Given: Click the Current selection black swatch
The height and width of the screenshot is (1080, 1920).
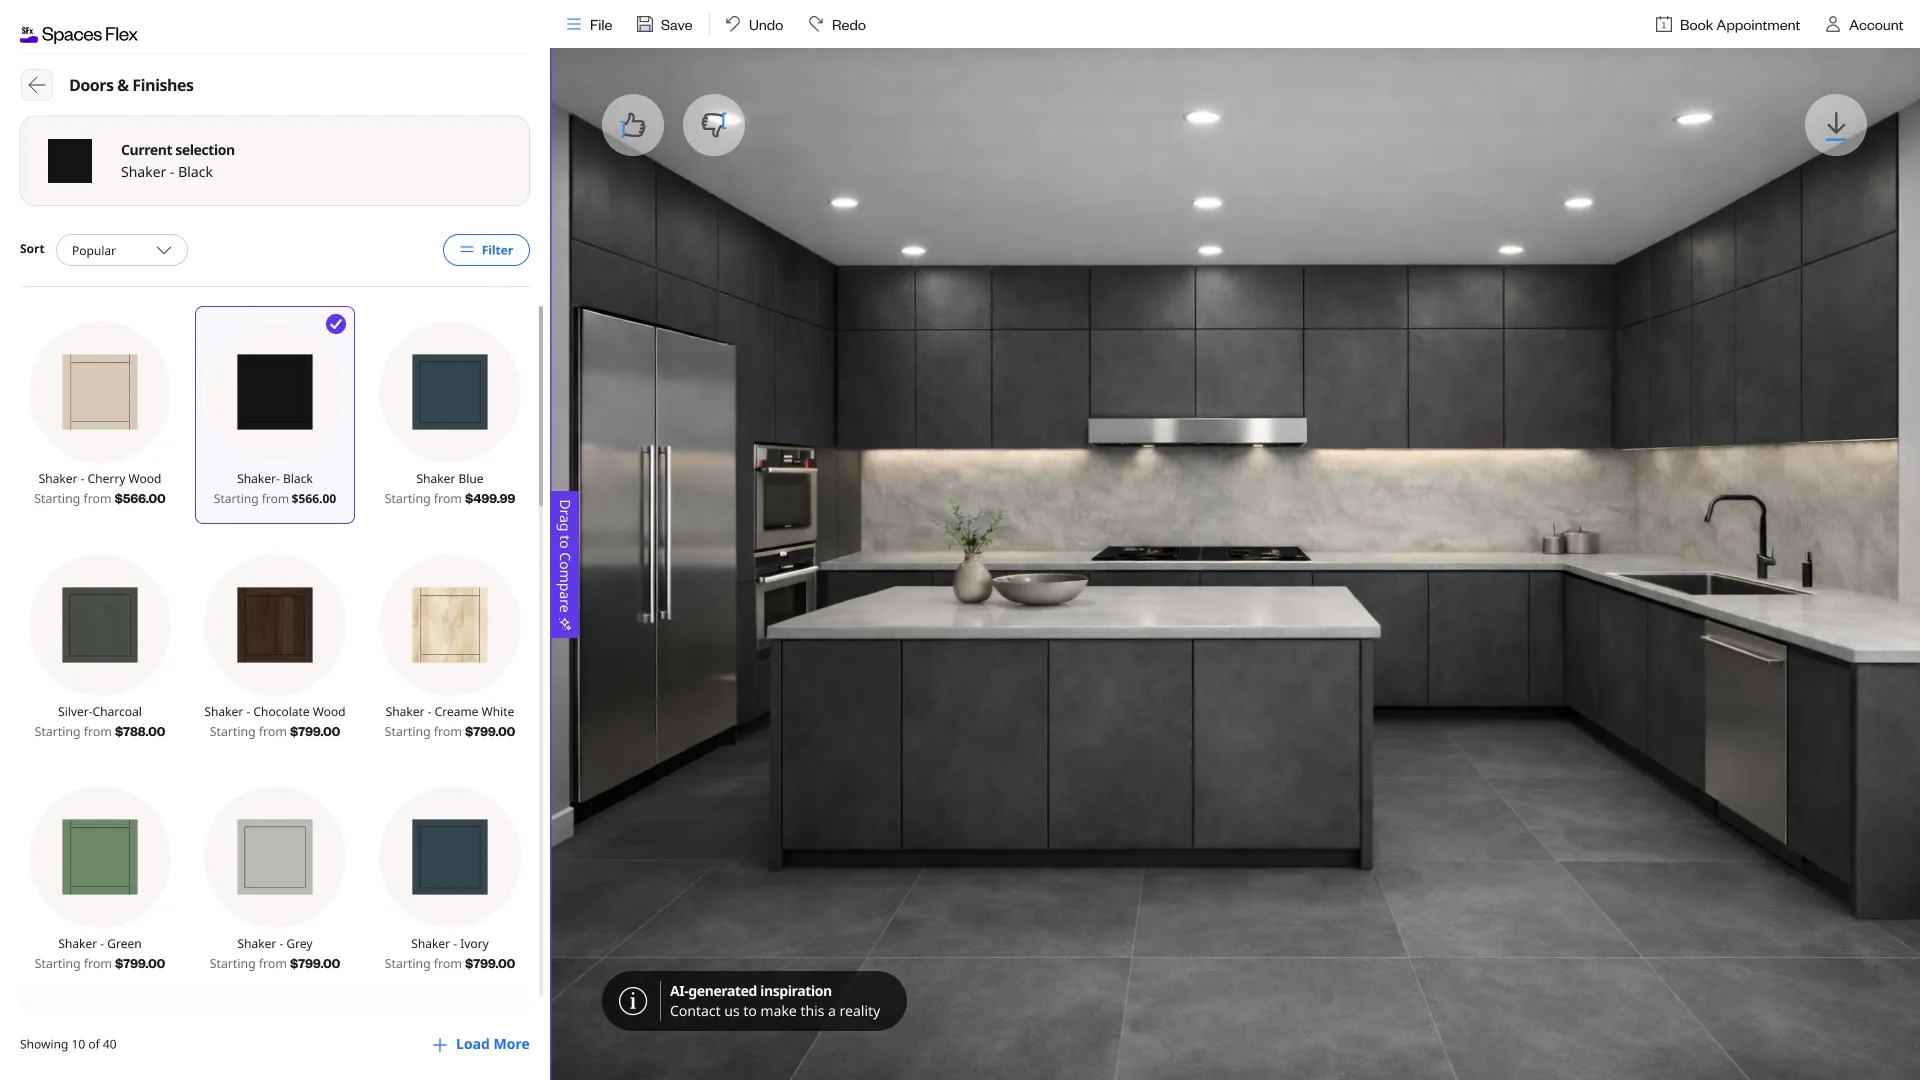Looking at the screenshot, I should click(70, 161).
